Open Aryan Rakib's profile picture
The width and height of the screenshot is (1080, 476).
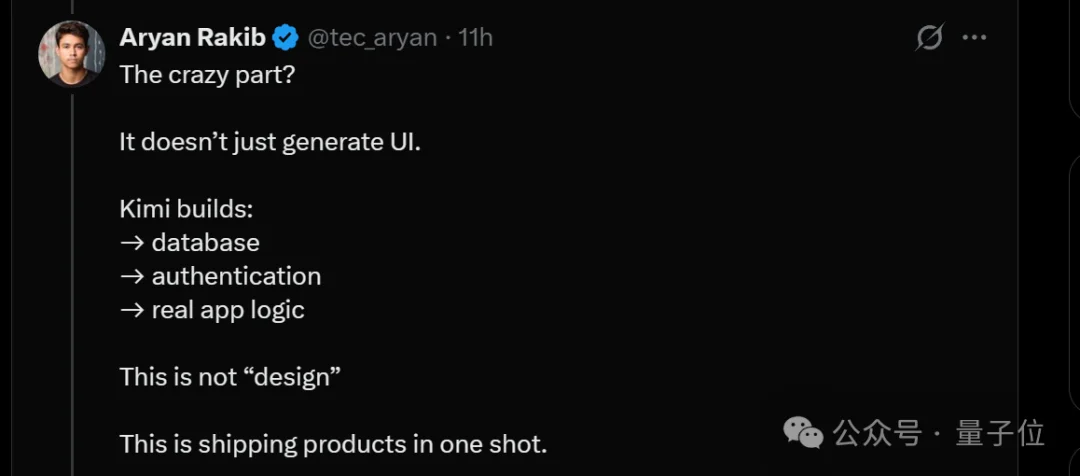coord(71,53)
